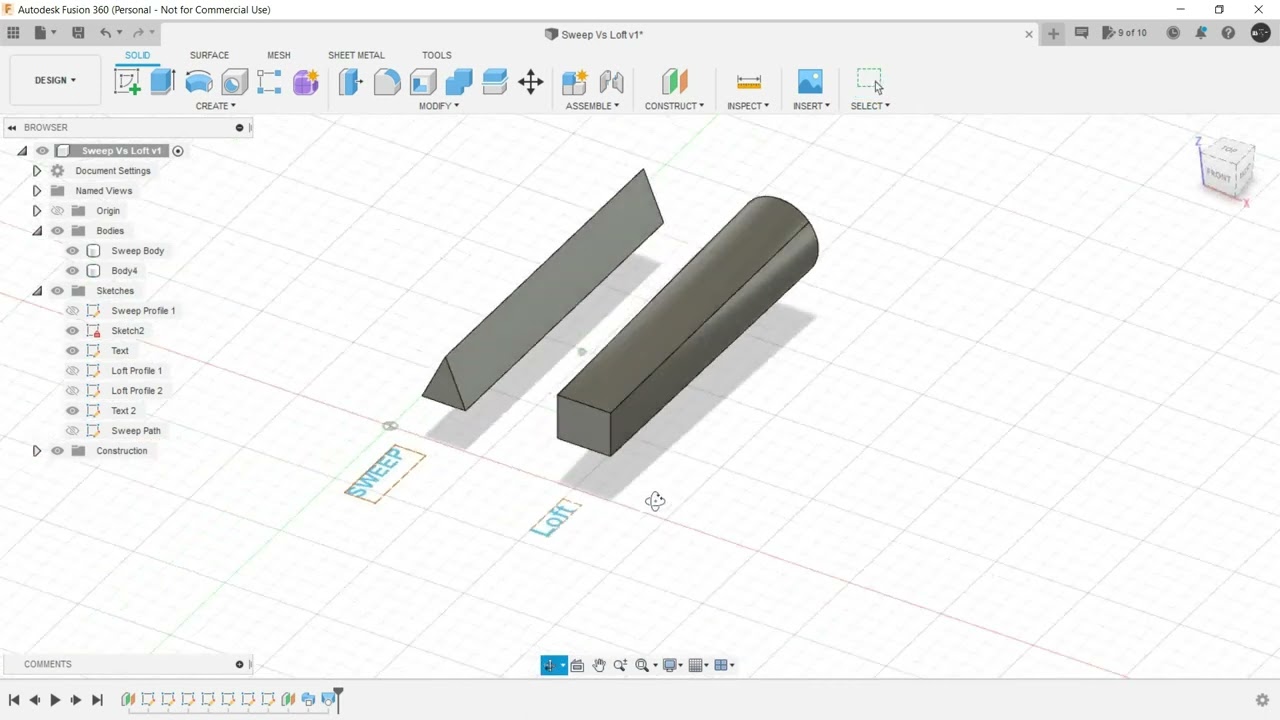
Task: Toggle visibility of Loft Profile 1
Action: [72, 371]
